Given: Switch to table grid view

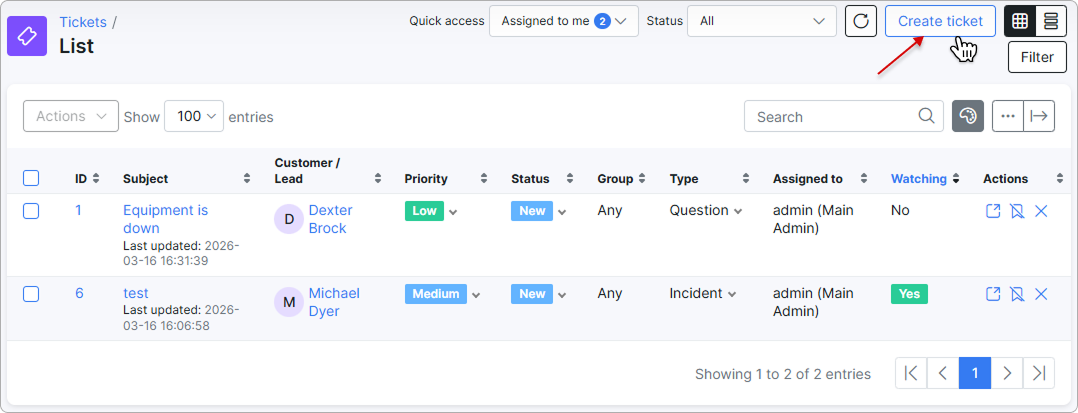Looking at the screenshot, I should (x=1020, y=21).
